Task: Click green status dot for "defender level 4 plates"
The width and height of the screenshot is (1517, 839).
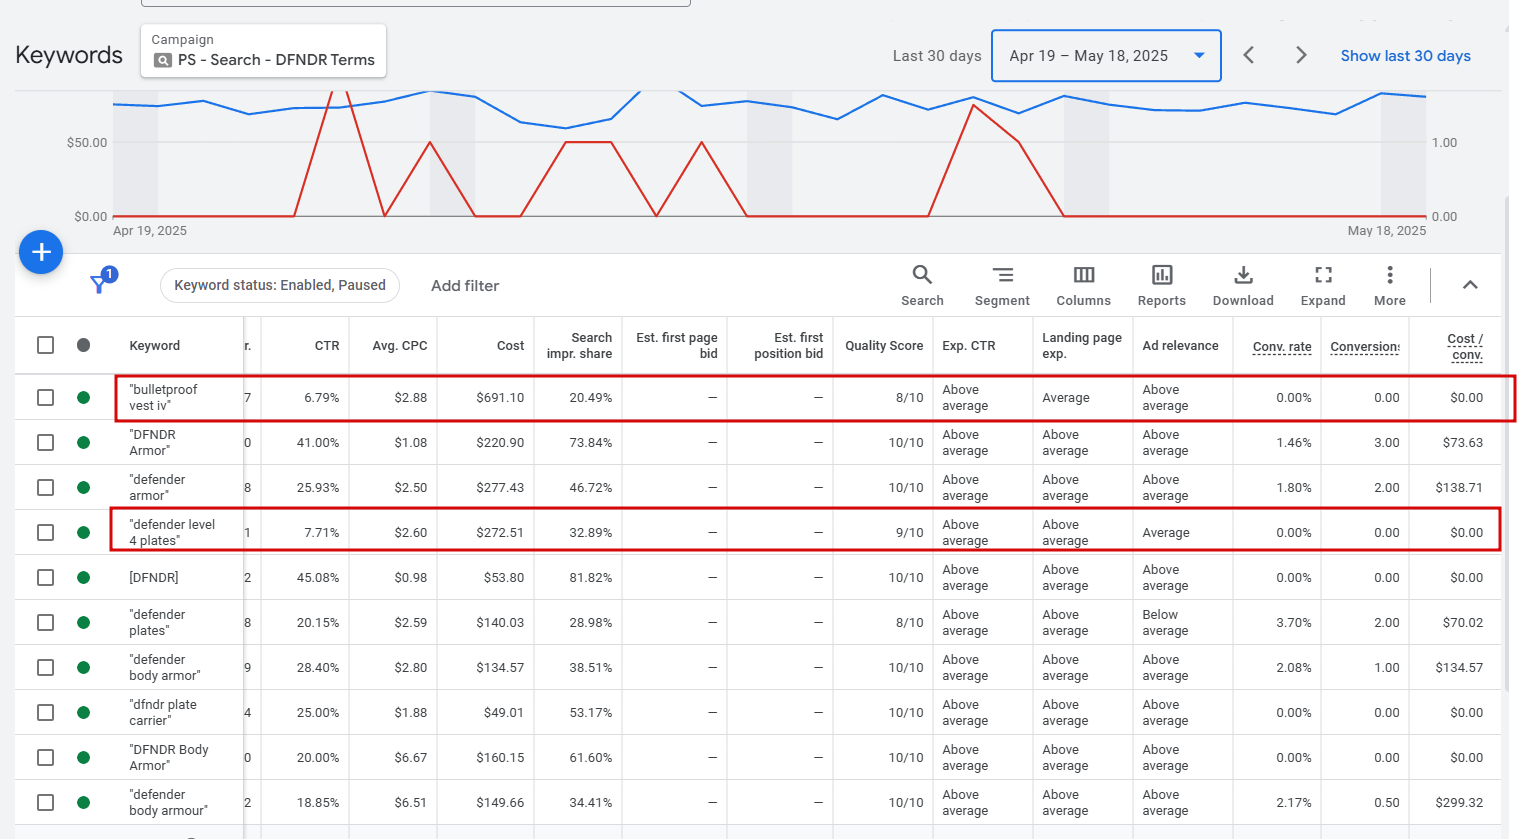Action: (x=84, y=533)
